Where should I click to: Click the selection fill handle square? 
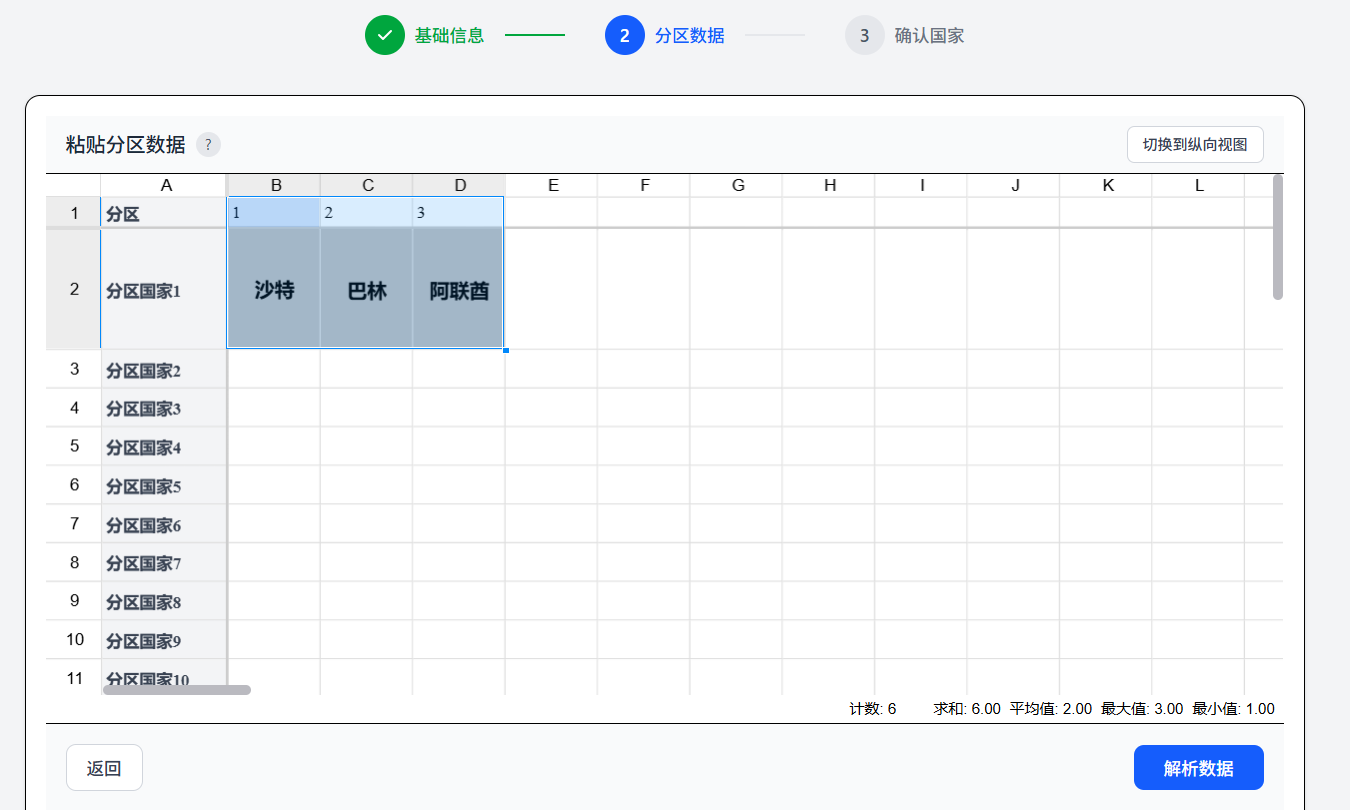(506, 350)
